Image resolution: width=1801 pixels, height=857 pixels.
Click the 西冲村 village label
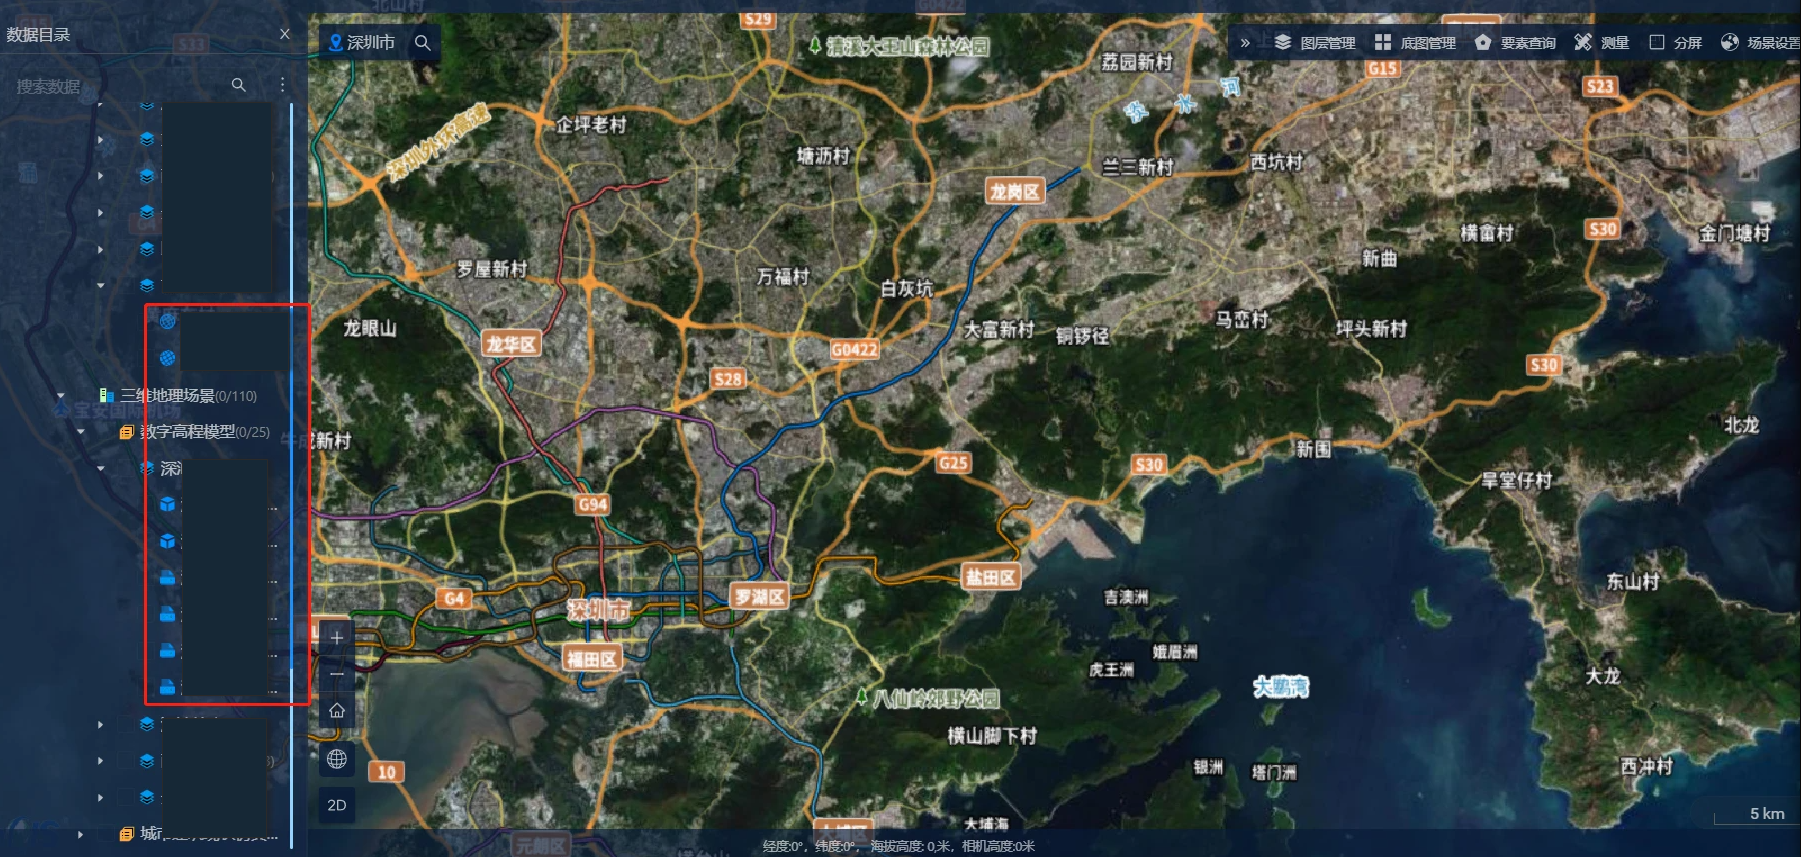click(x=1647, y=766)
